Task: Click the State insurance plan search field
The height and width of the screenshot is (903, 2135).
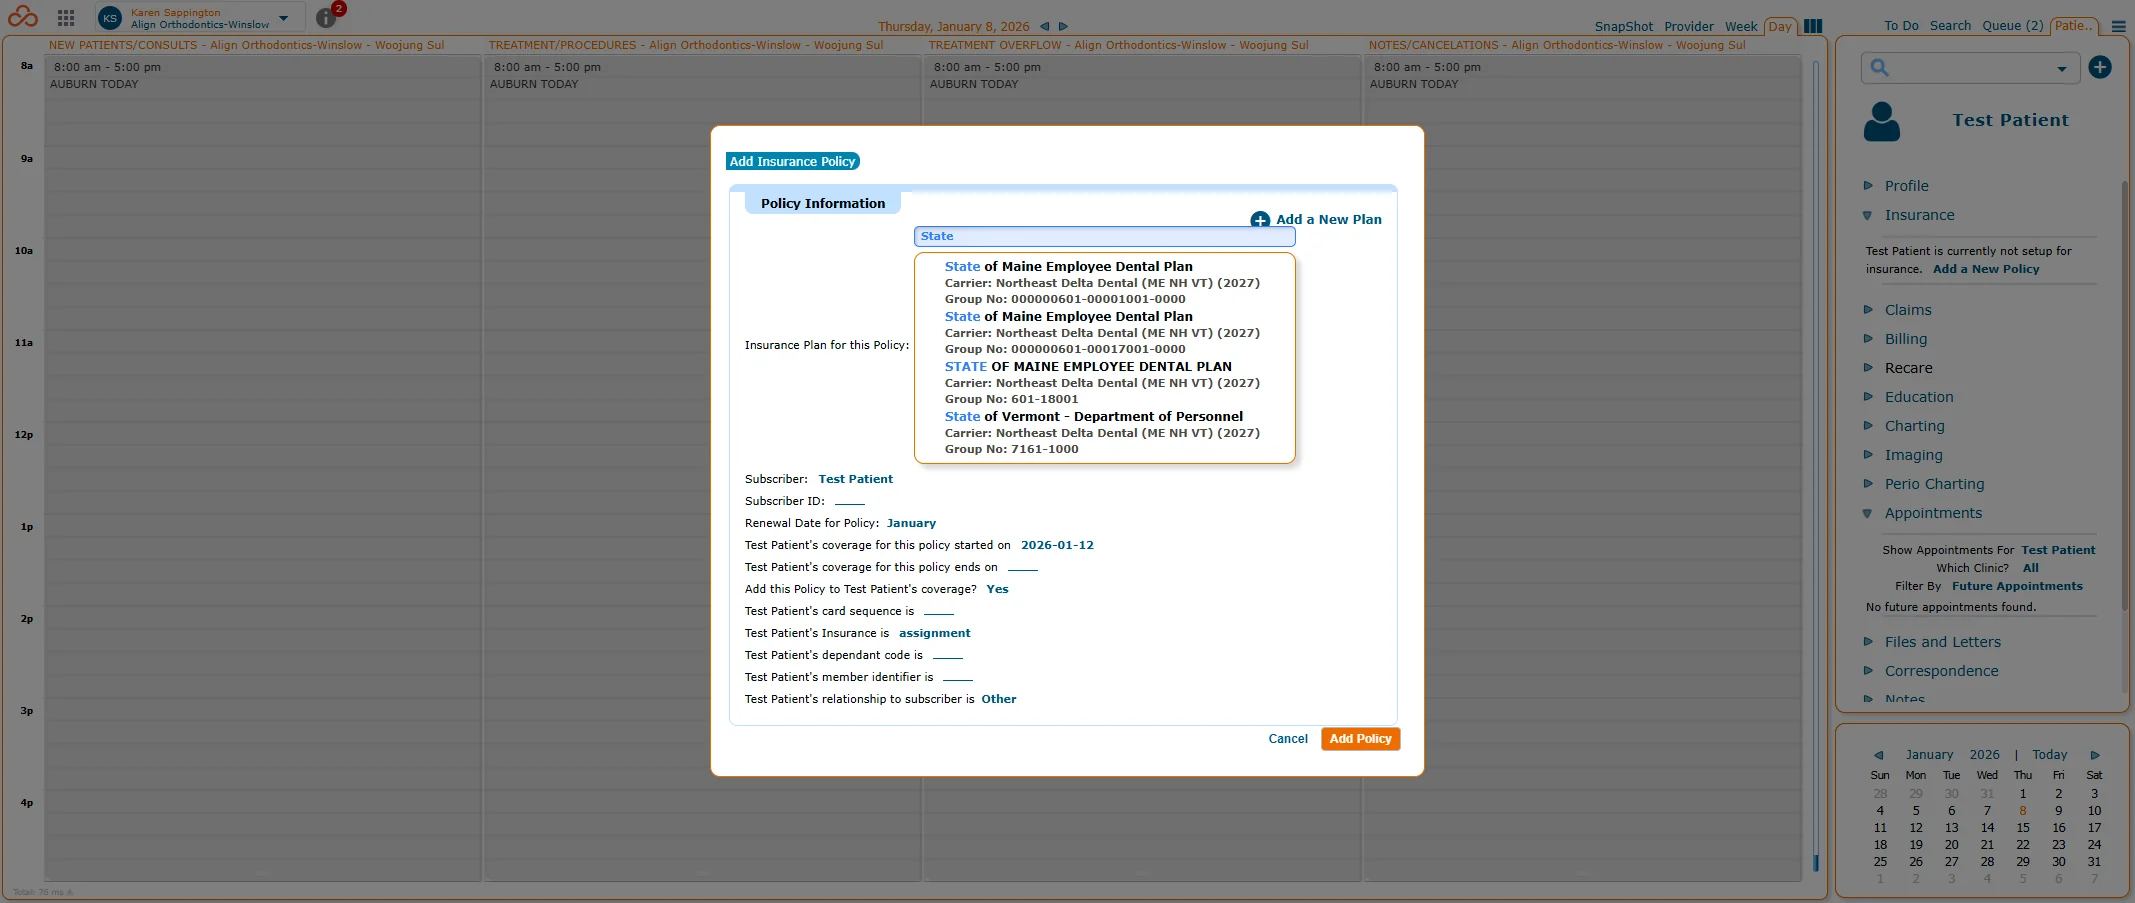Action: coord(1103,236)
